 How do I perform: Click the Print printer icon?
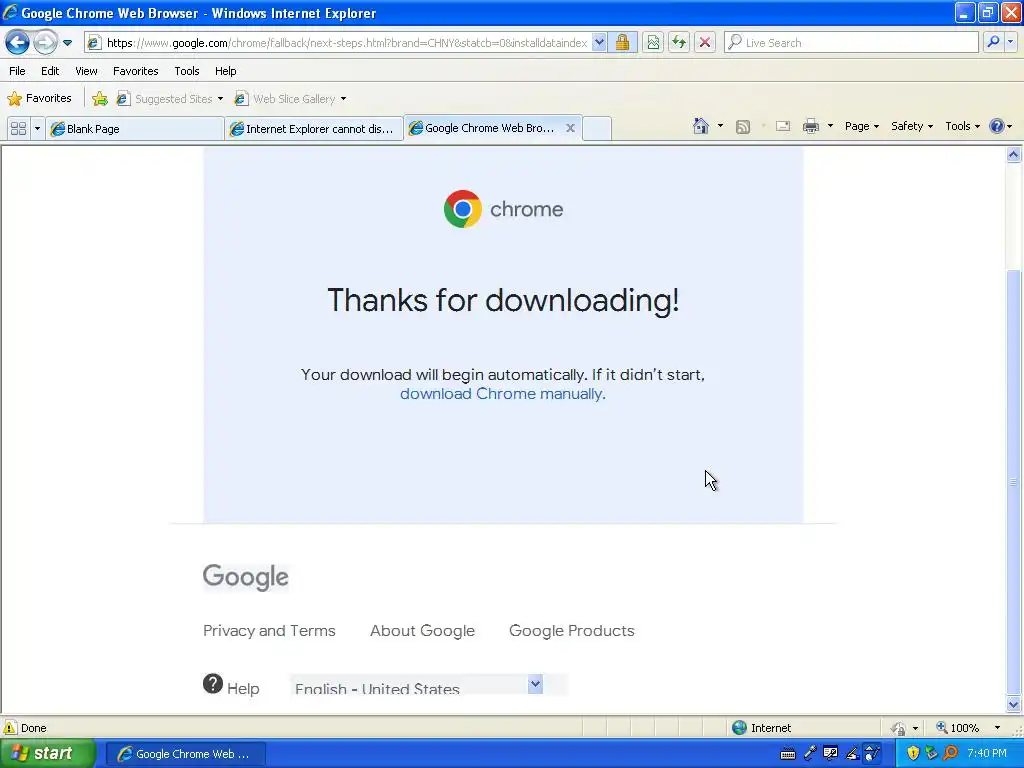click(810, 127)
